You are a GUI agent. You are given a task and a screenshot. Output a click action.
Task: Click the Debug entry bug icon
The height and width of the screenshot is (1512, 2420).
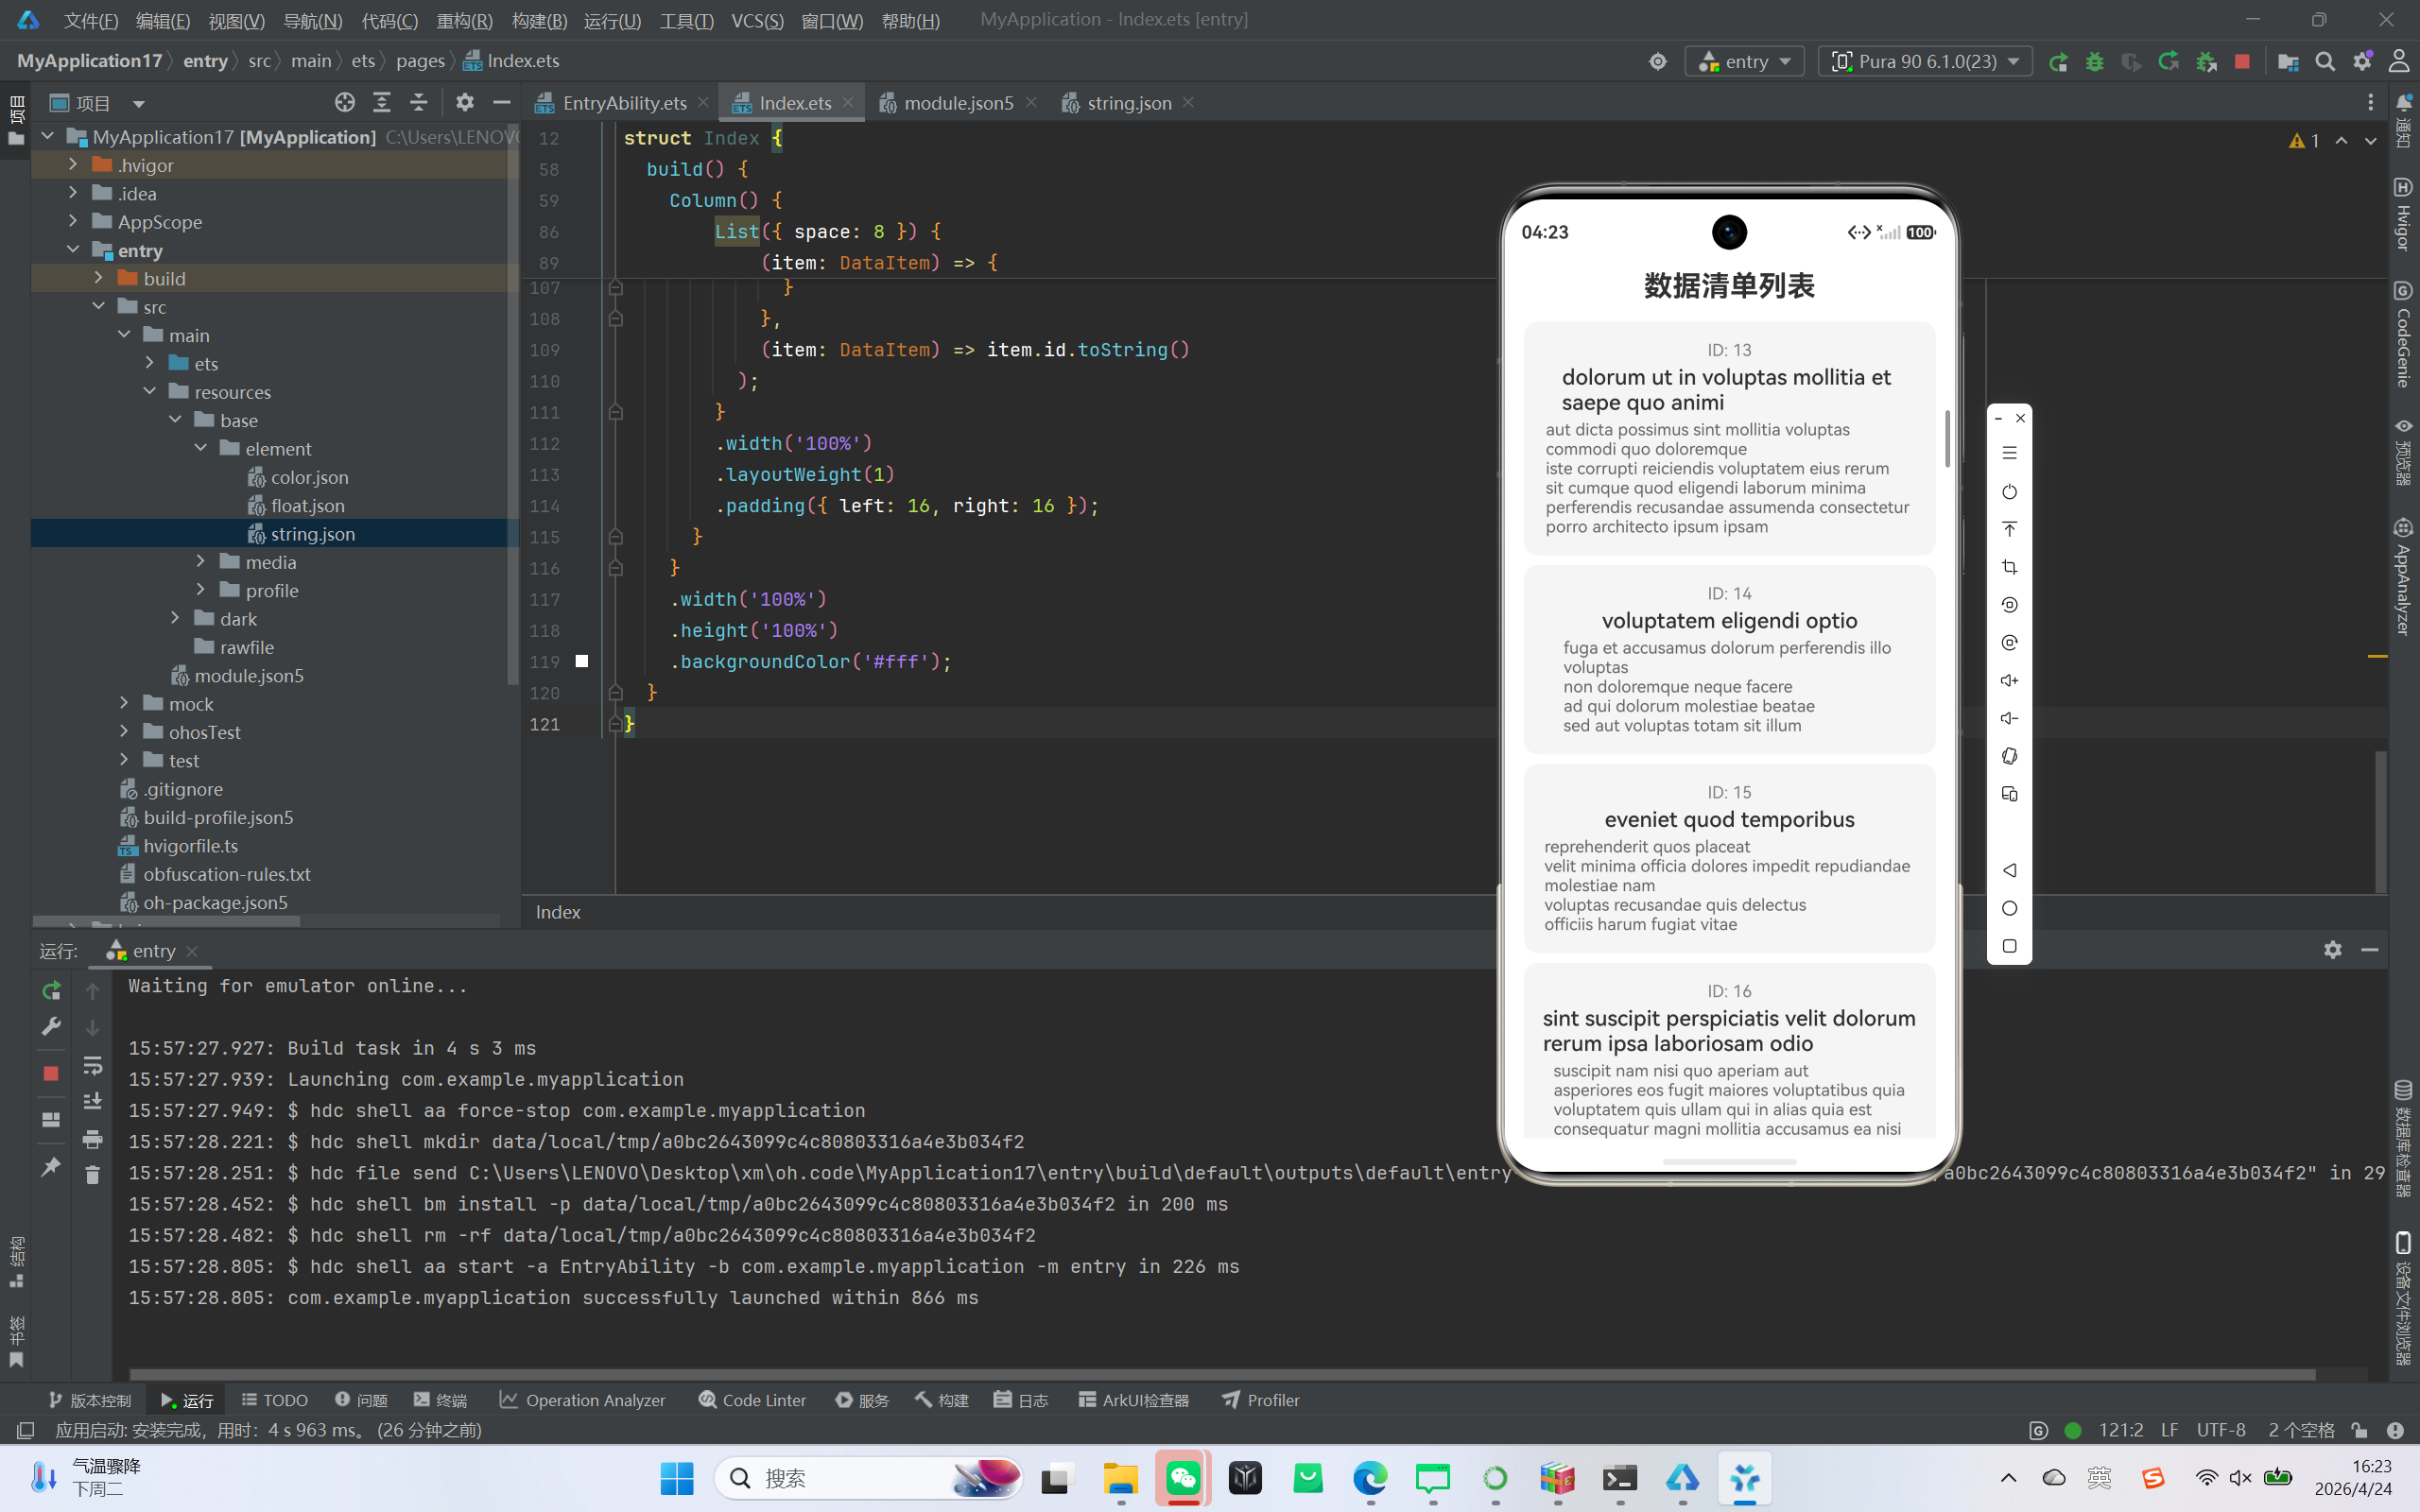point(2094,62)
